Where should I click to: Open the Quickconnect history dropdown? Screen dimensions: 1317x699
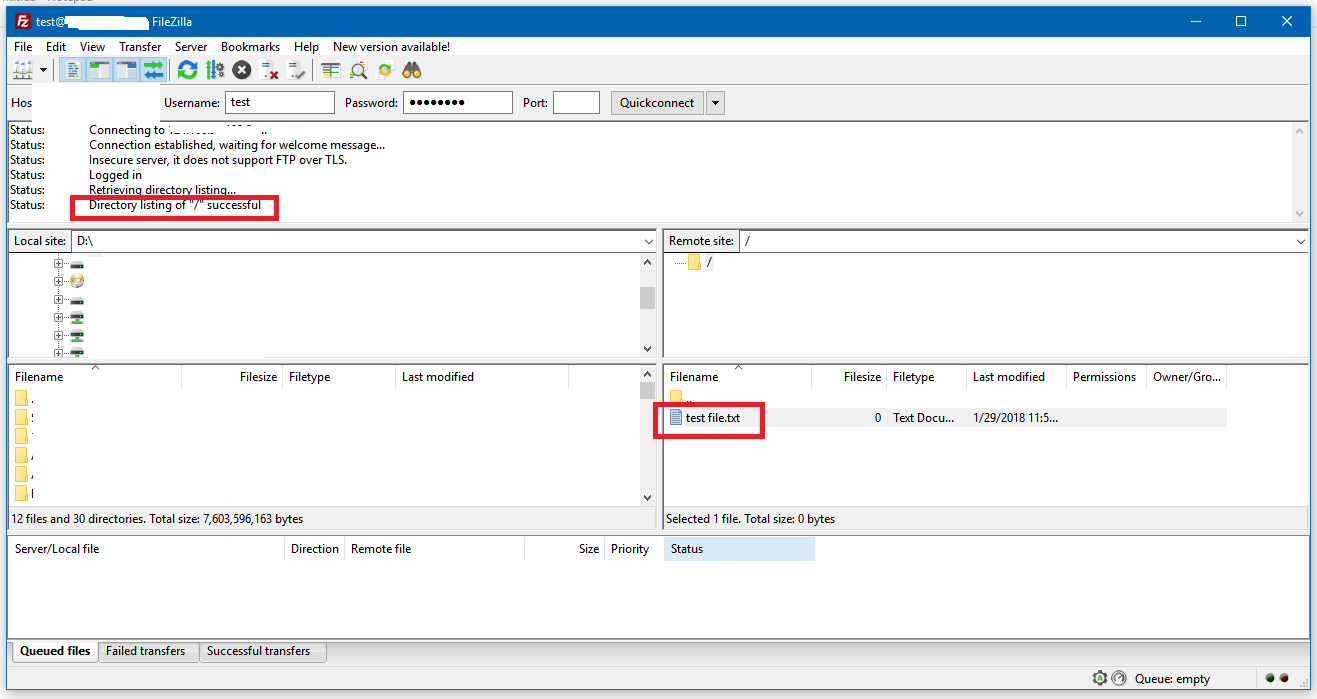pyautogui.click(x=715, y=102)
